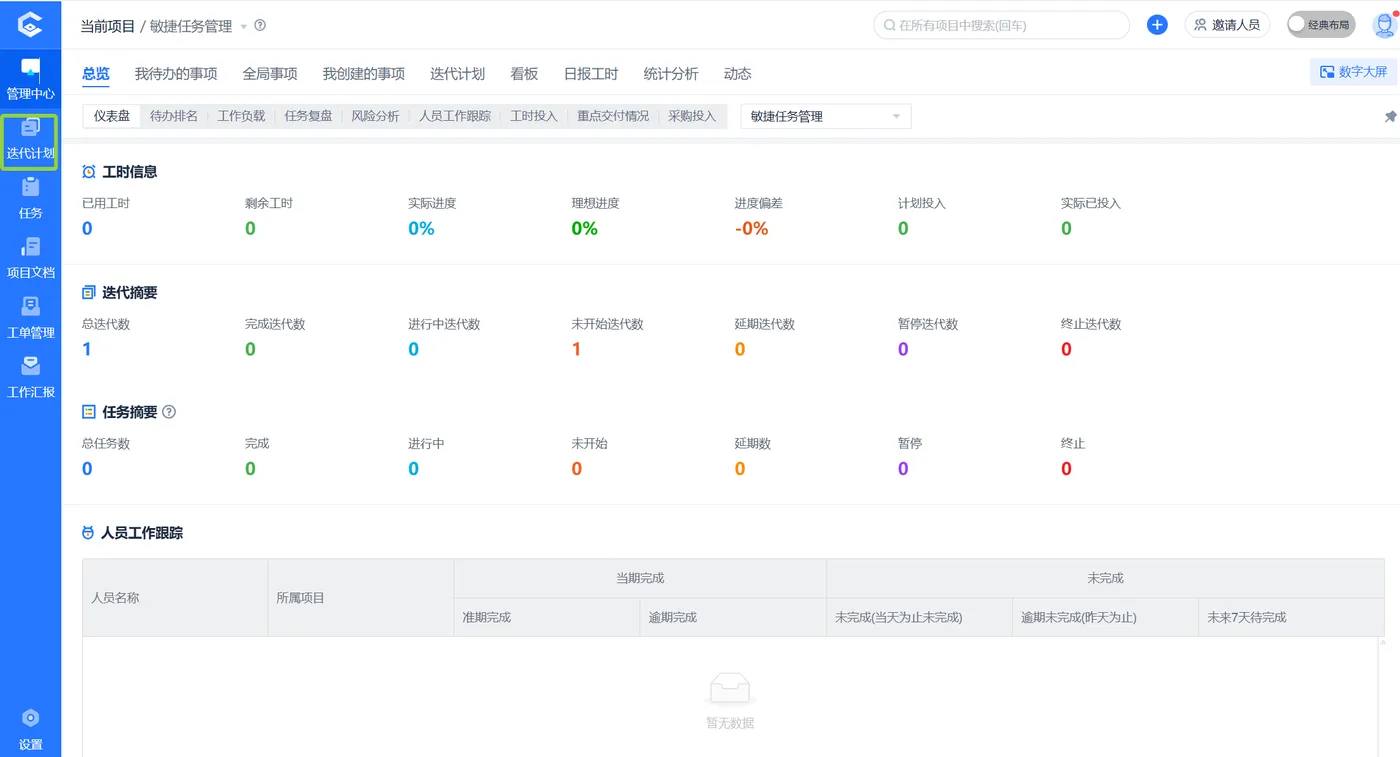Click the pin icon beside the dashboard tabs
Image resolution: width=1400 pixels, height=757 pixels.
[1392, 116]
